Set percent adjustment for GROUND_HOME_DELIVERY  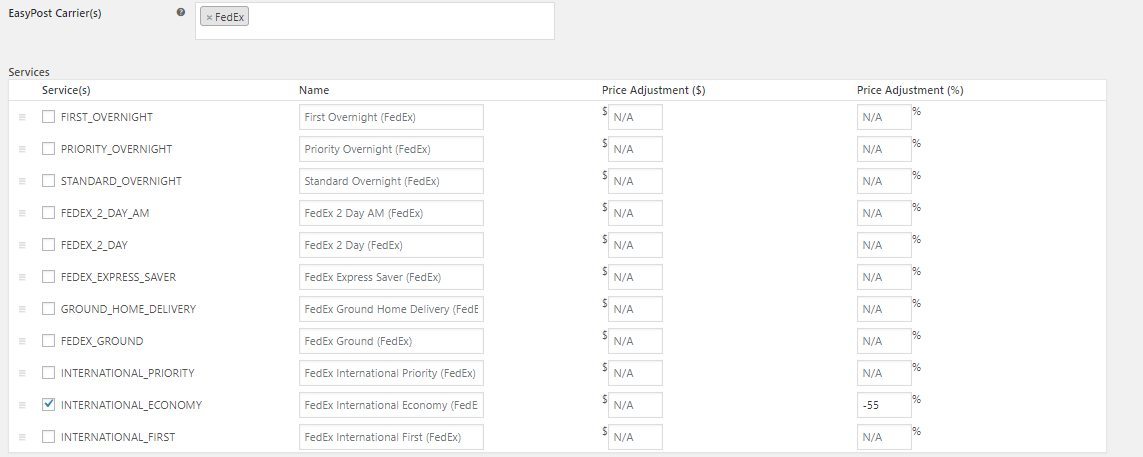(x=884, y=309)
